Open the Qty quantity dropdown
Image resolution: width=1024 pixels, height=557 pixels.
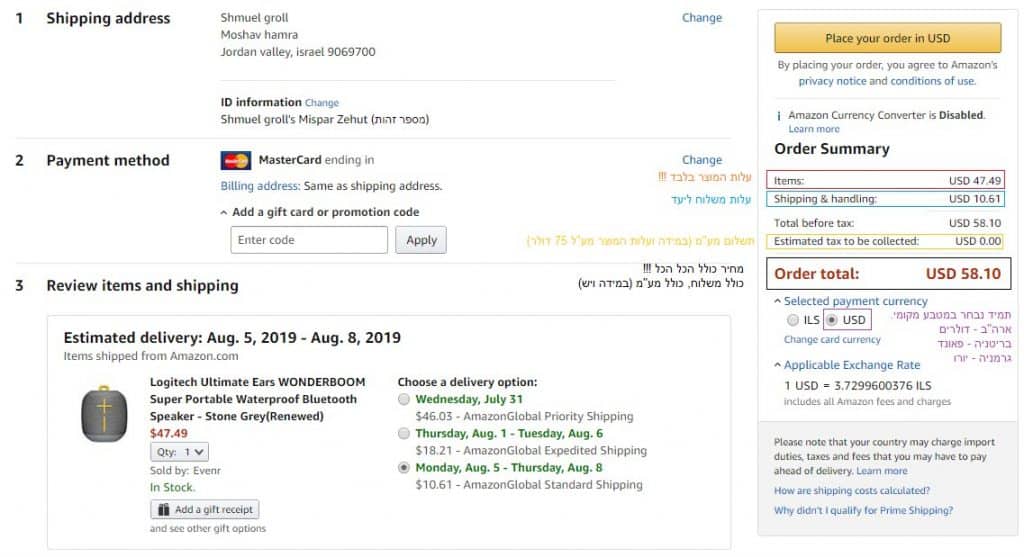181,452
